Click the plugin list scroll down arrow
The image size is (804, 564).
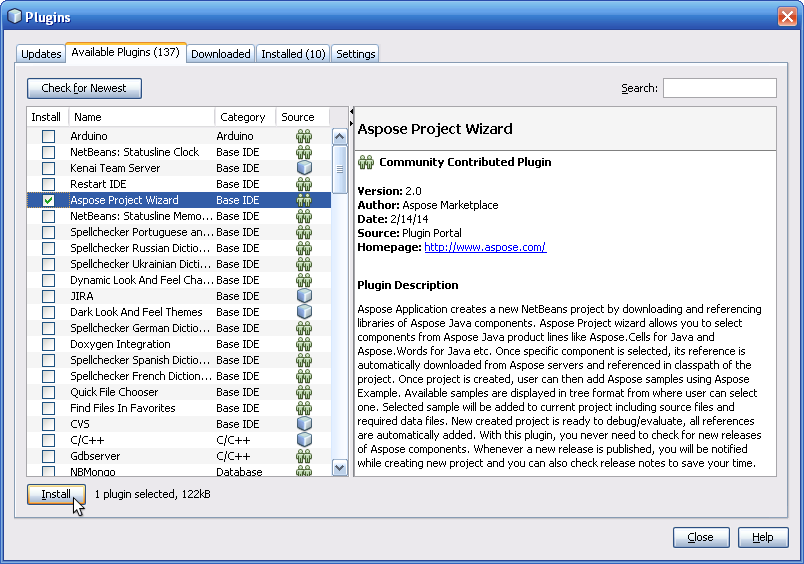point(339,467)
